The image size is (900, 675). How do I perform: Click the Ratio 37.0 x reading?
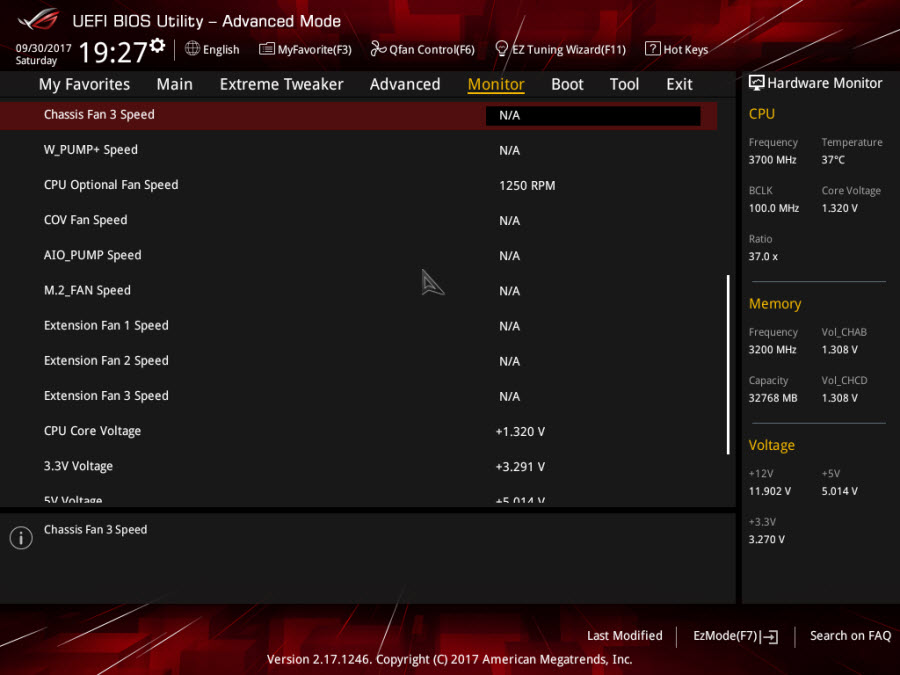click(x=763, y=257)
